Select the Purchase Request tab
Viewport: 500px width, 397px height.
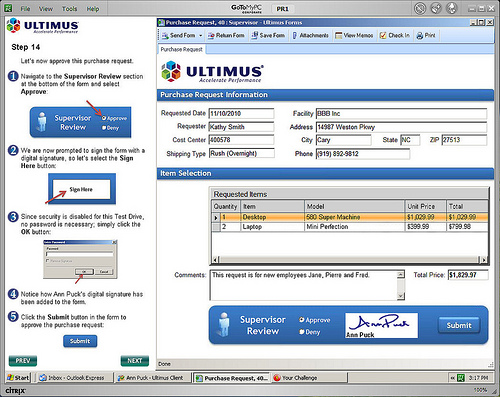click(182, 49)
